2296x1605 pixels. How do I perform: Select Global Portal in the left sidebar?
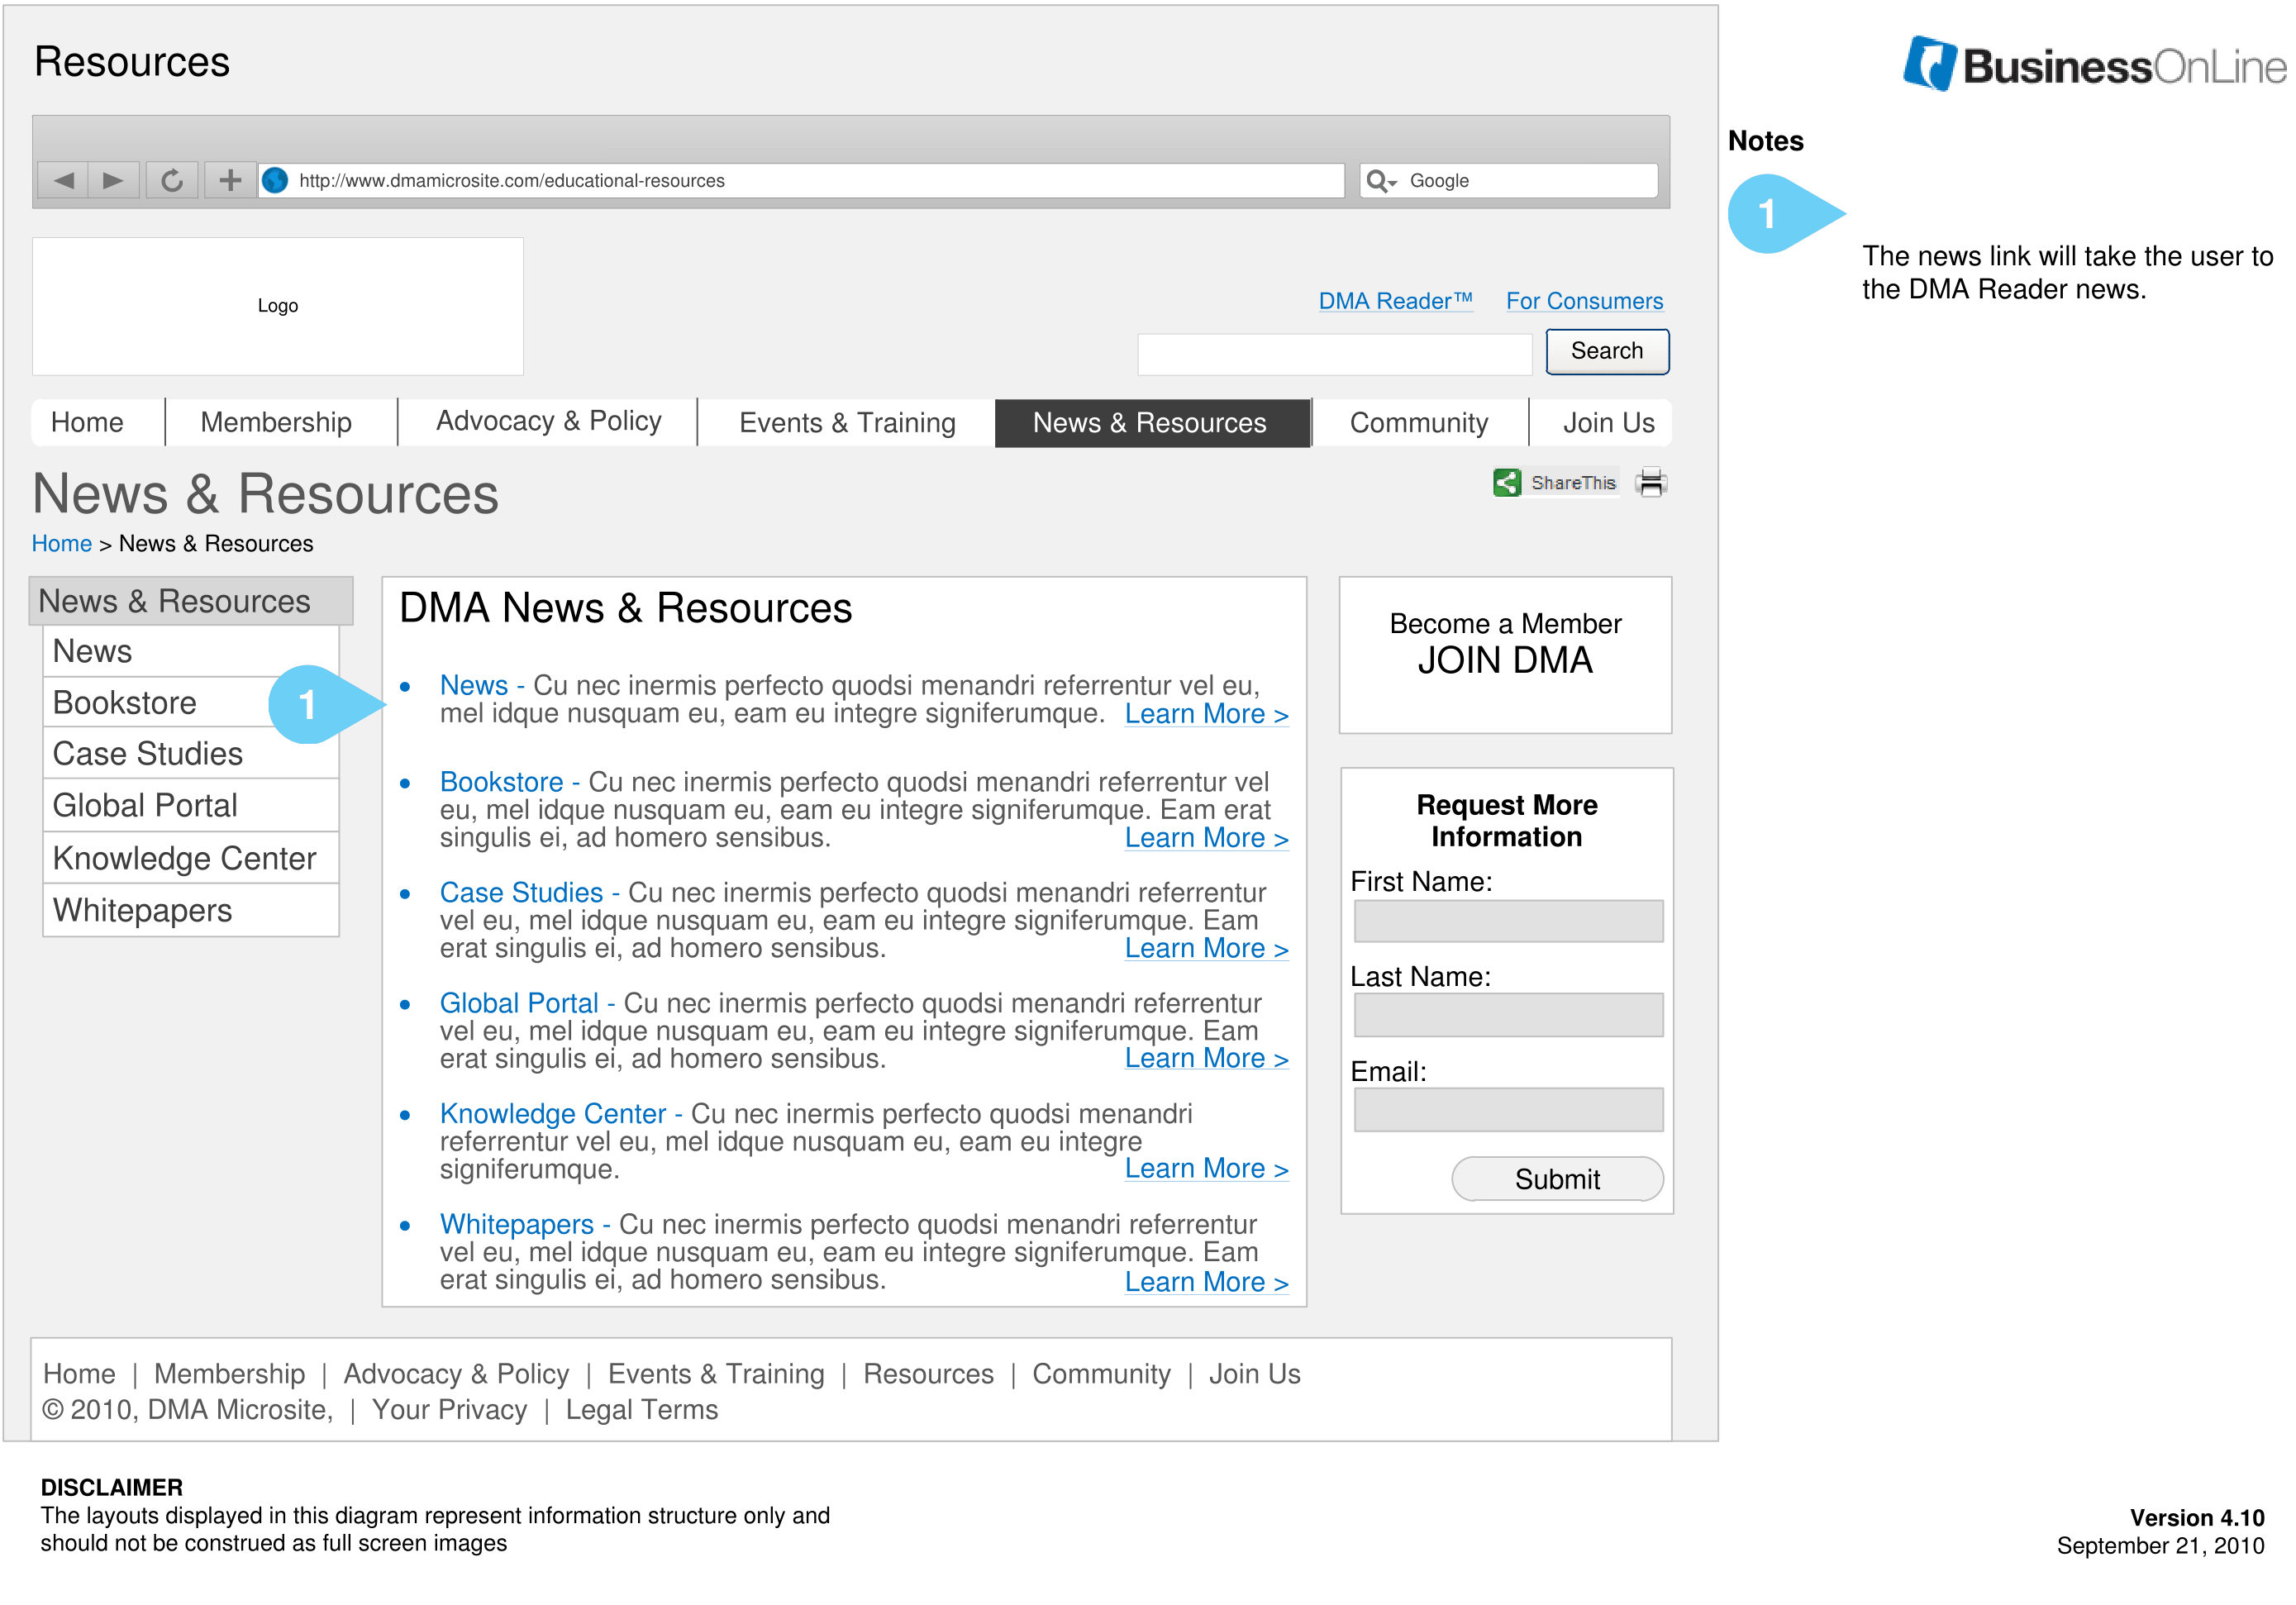(191, 805)
